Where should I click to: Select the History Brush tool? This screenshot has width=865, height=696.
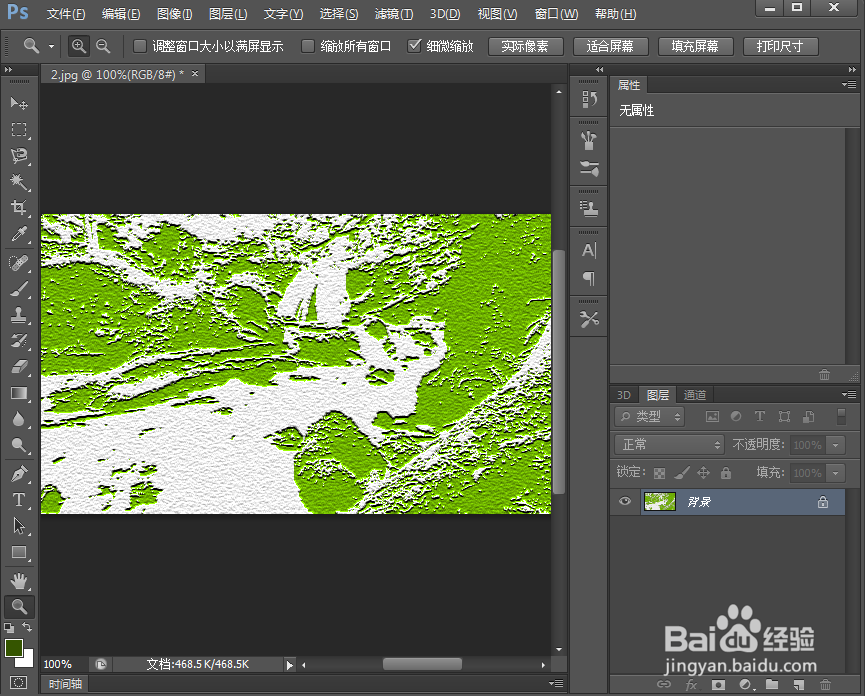point(19,340)
